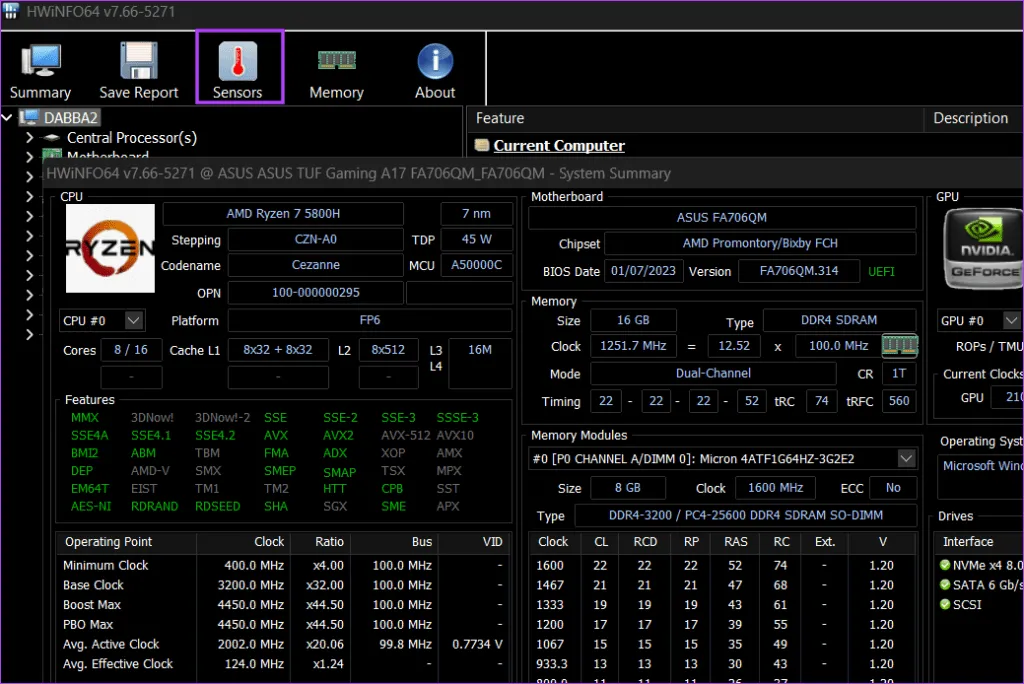
Task: Click the AMD Ryzen 7 5800H name field
Action: click(283, 214)
